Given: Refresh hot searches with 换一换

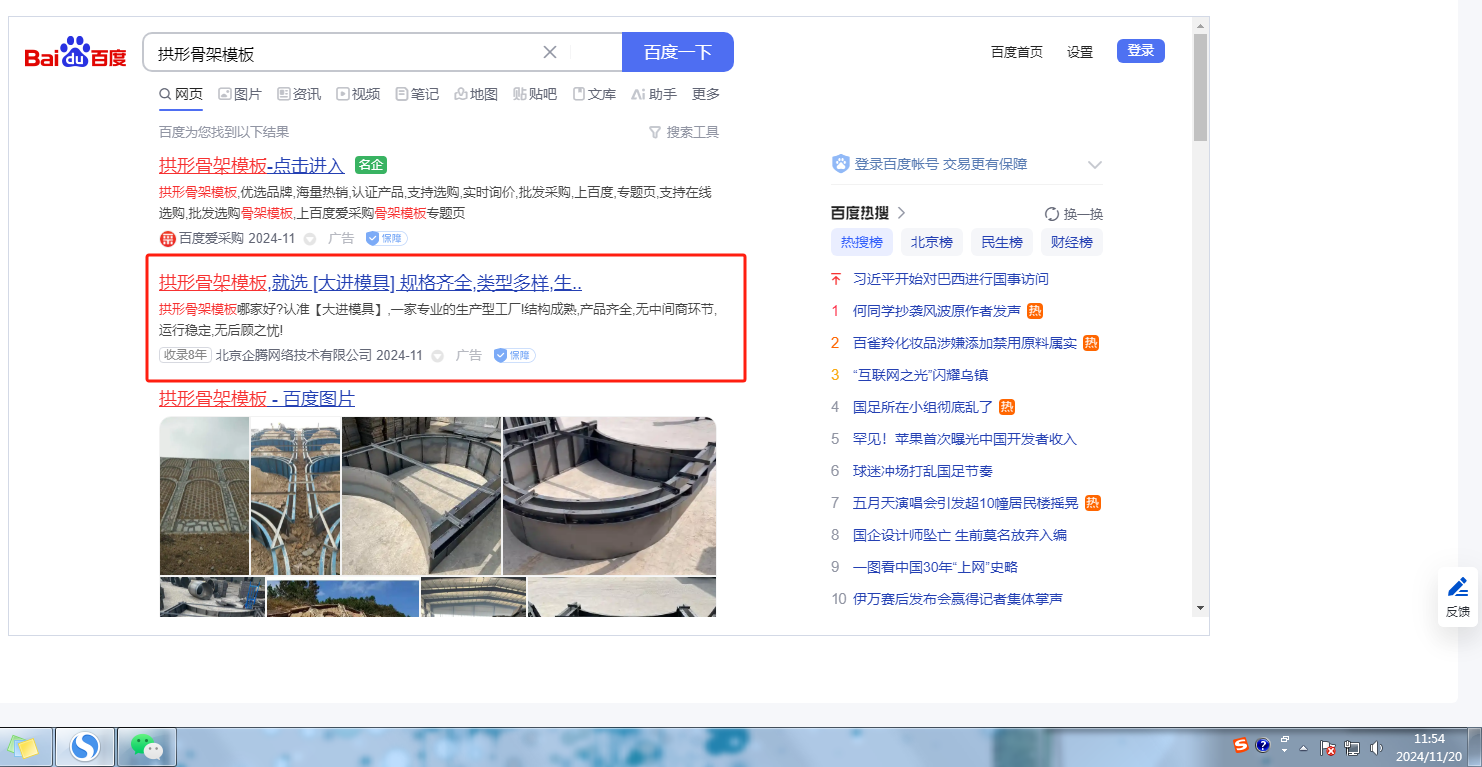Looking at the screenshot, I should tap(1074, 214).
